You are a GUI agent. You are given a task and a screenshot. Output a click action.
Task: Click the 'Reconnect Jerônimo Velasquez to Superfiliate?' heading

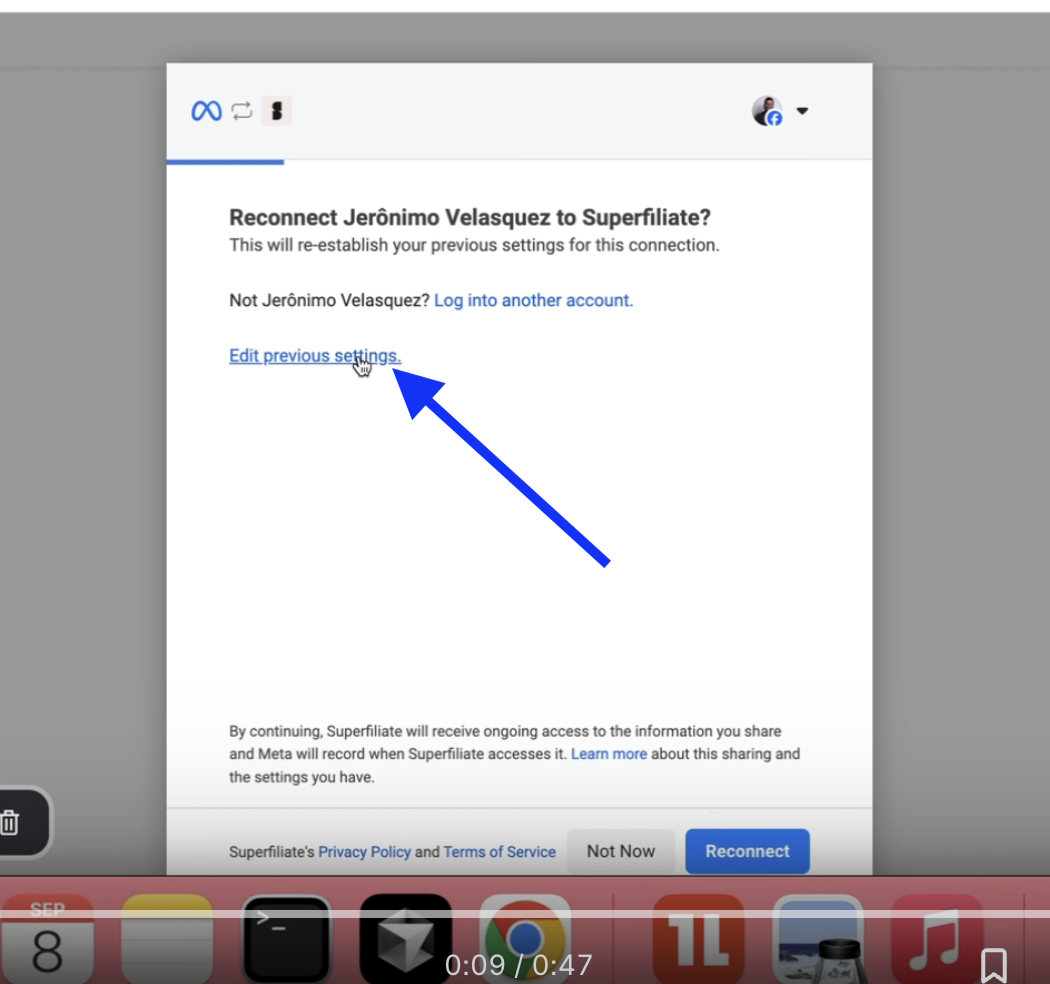[469, 218]
